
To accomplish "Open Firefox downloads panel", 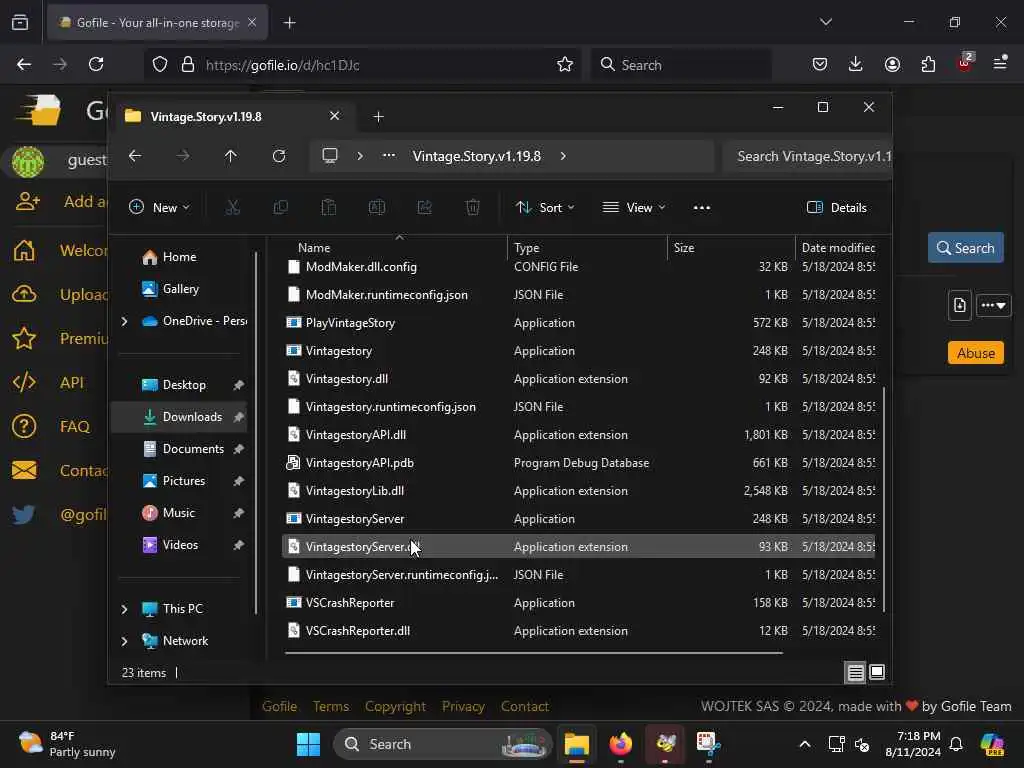I will tap(856, 64).
